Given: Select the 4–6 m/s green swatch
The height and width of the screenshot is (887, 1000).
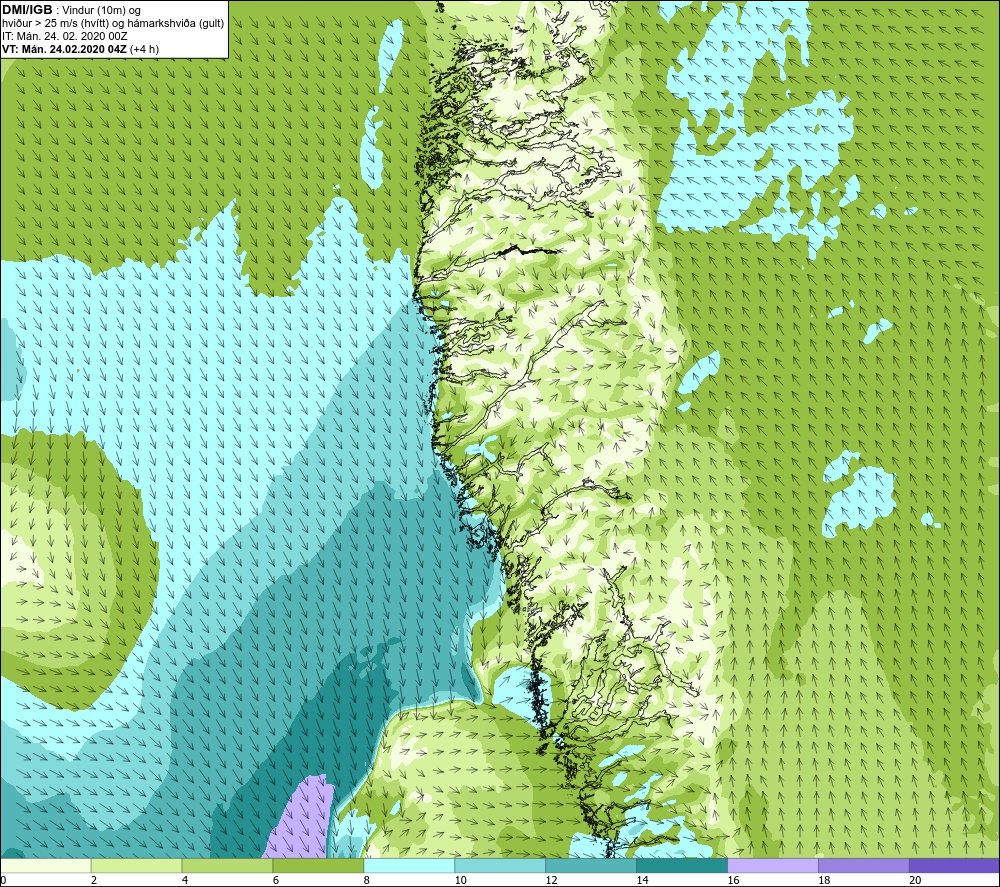Looking at the screenshot, I should pyautogui.click(x=227, y=865).
